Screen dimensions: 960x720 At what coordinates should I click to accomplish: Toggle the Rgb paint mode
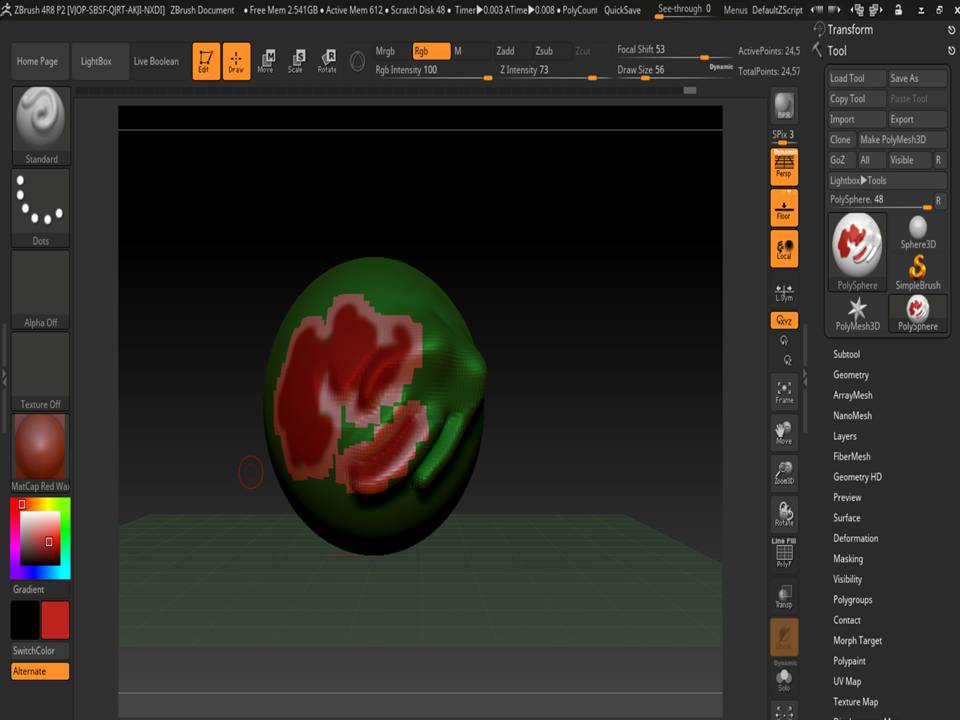(x=431, y=51)
